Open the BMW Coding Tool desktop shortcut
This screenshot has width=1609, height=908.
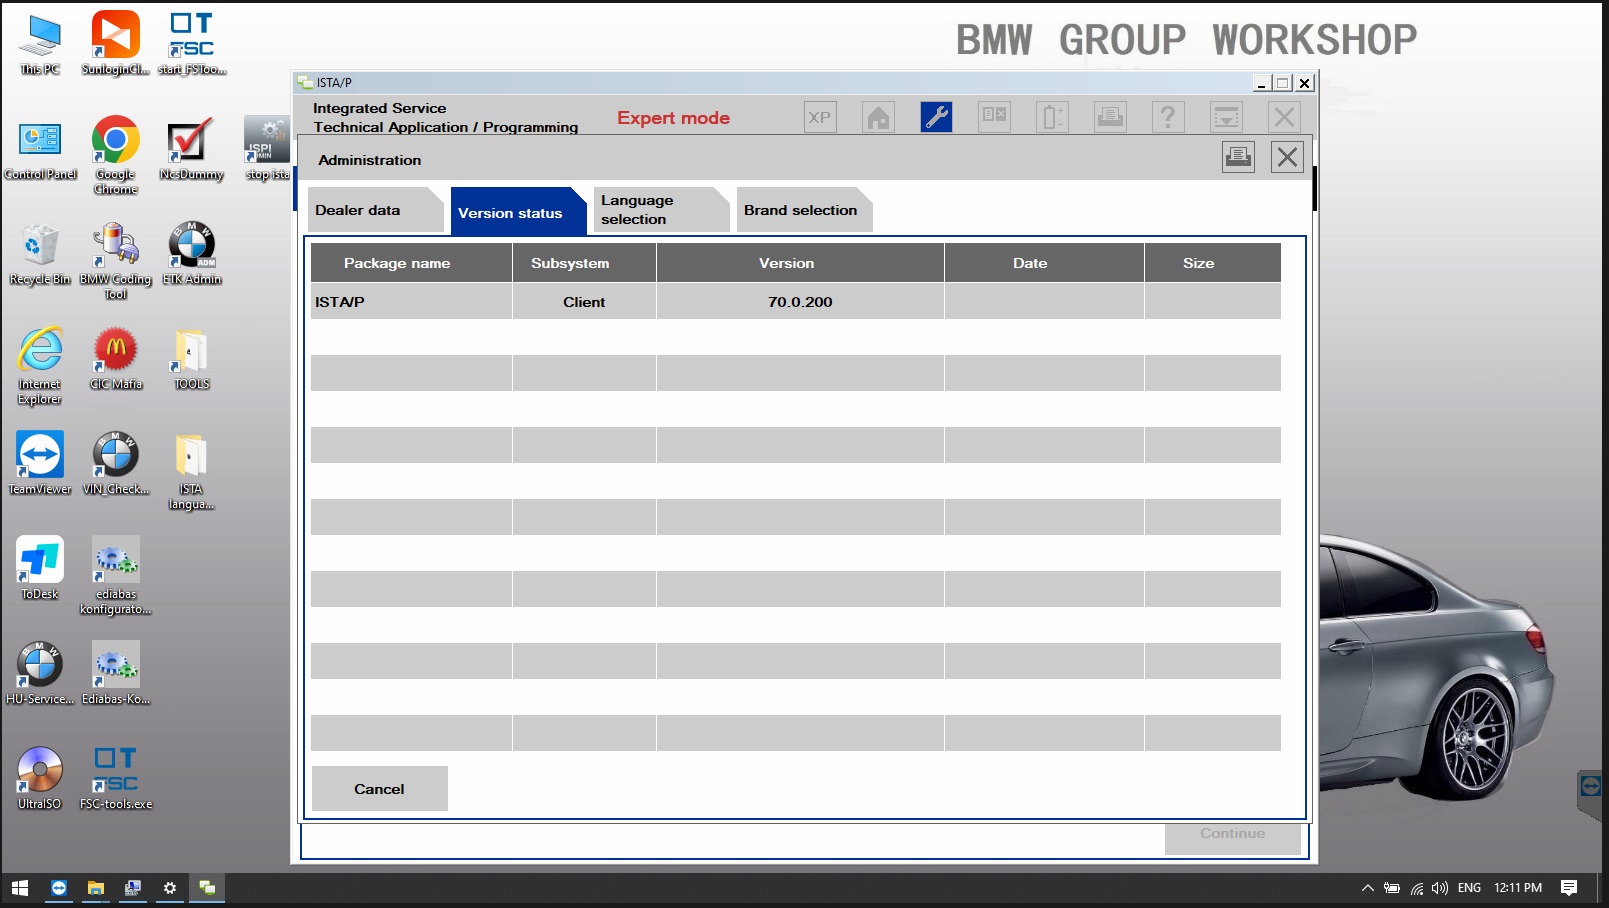(116, 261)
